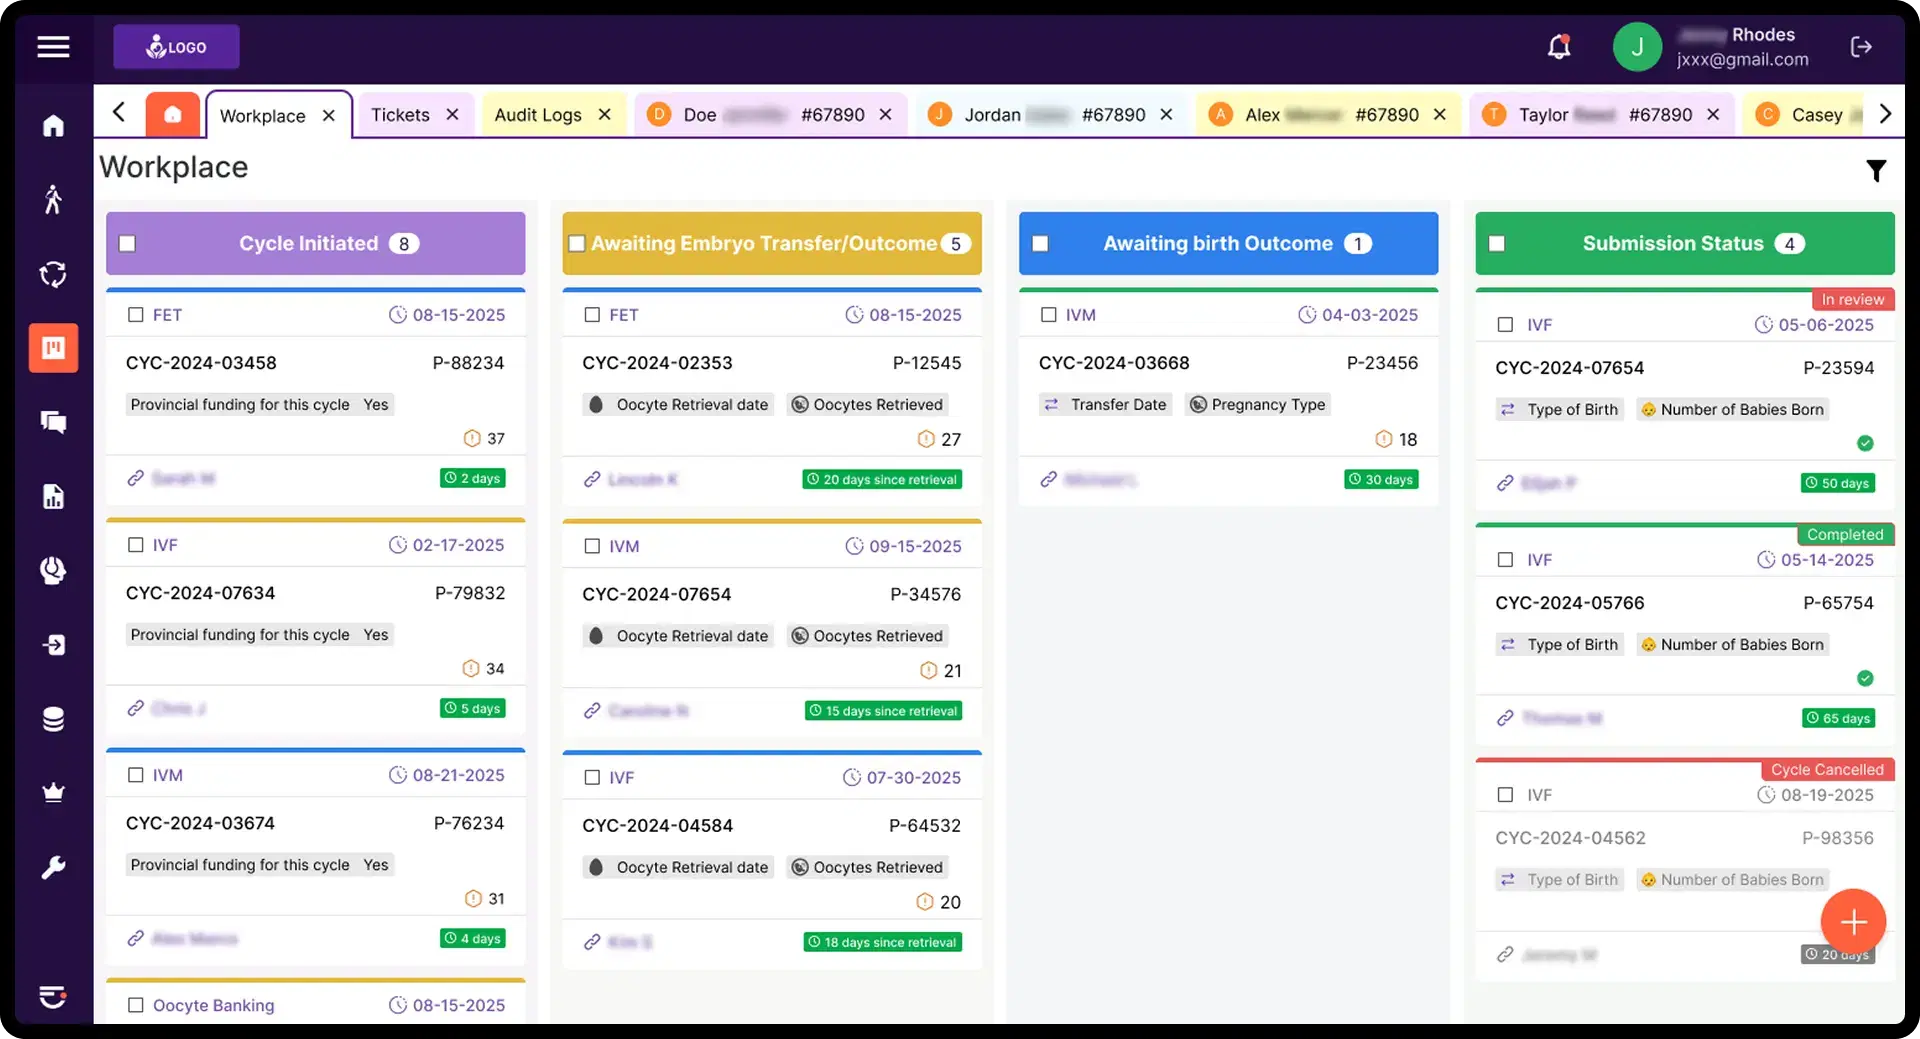Select the kanban Workplace icon in the sidebar
The height and width of the screenshot is (1039, 1920).
click(53, 348)
